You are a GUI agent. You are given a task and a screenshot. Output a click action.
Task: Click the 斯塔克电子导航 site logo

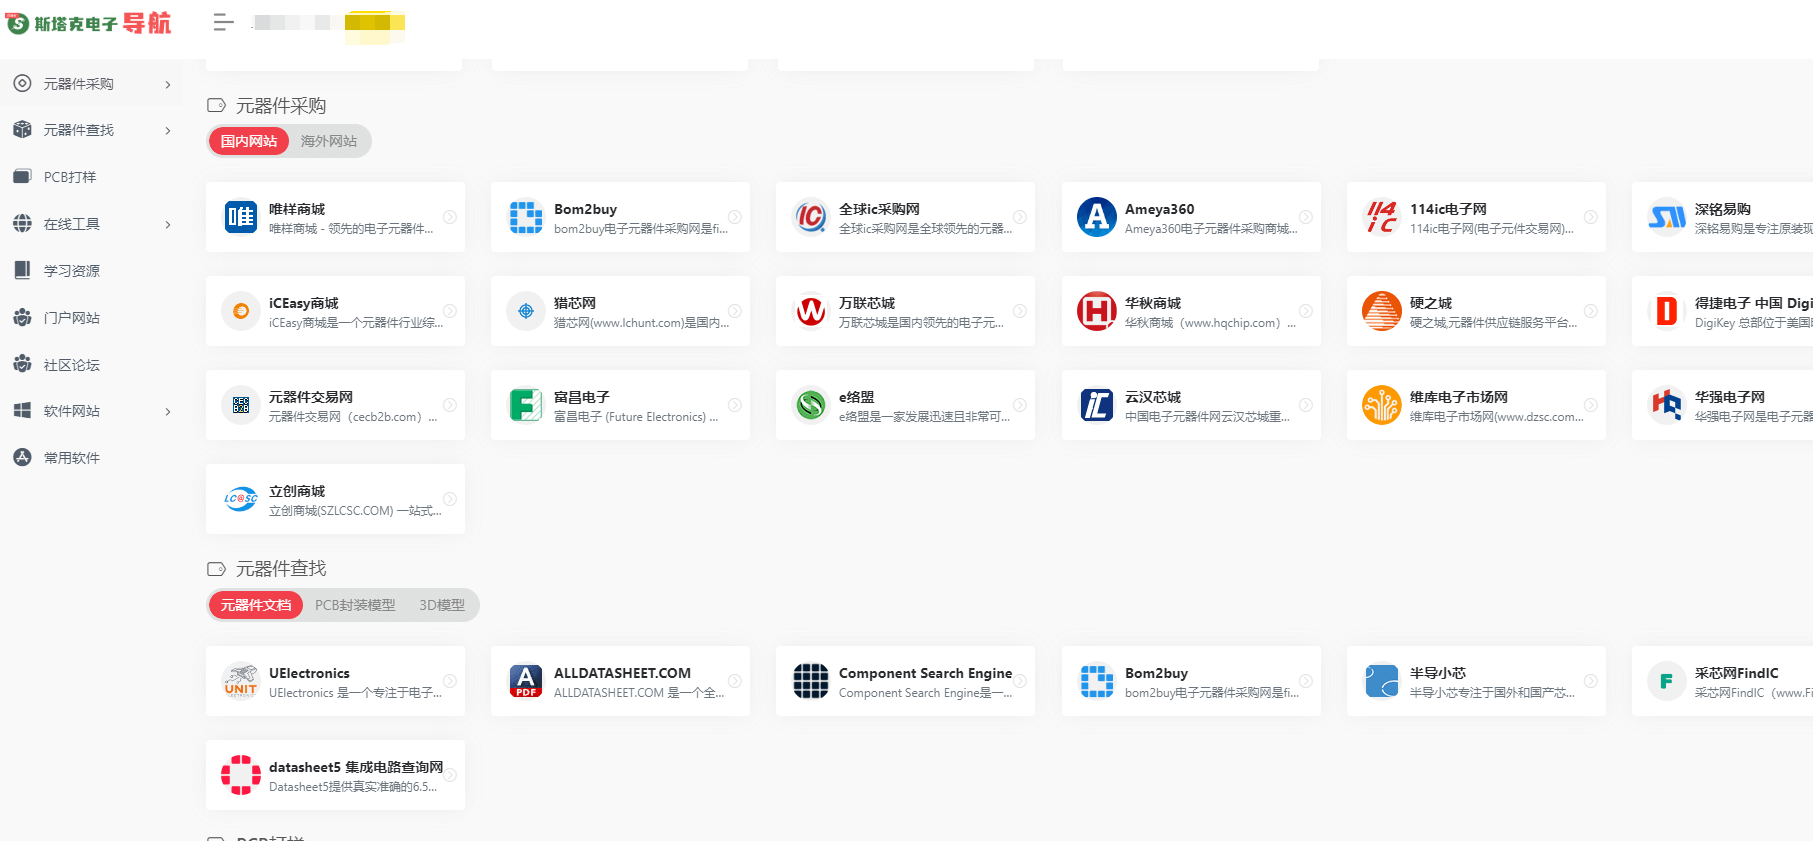(89, 23)
